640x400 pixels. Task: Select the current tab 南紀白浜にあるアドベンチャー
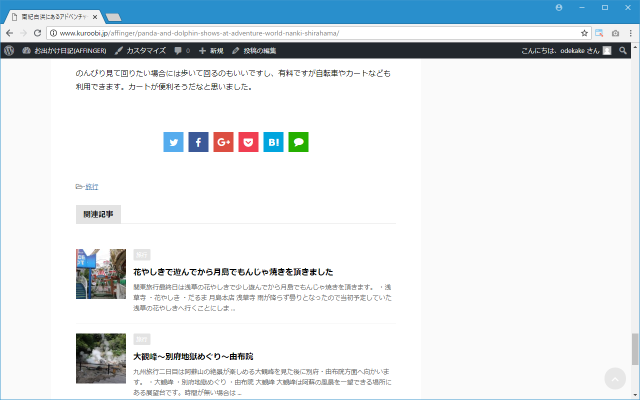pos(53,17)
